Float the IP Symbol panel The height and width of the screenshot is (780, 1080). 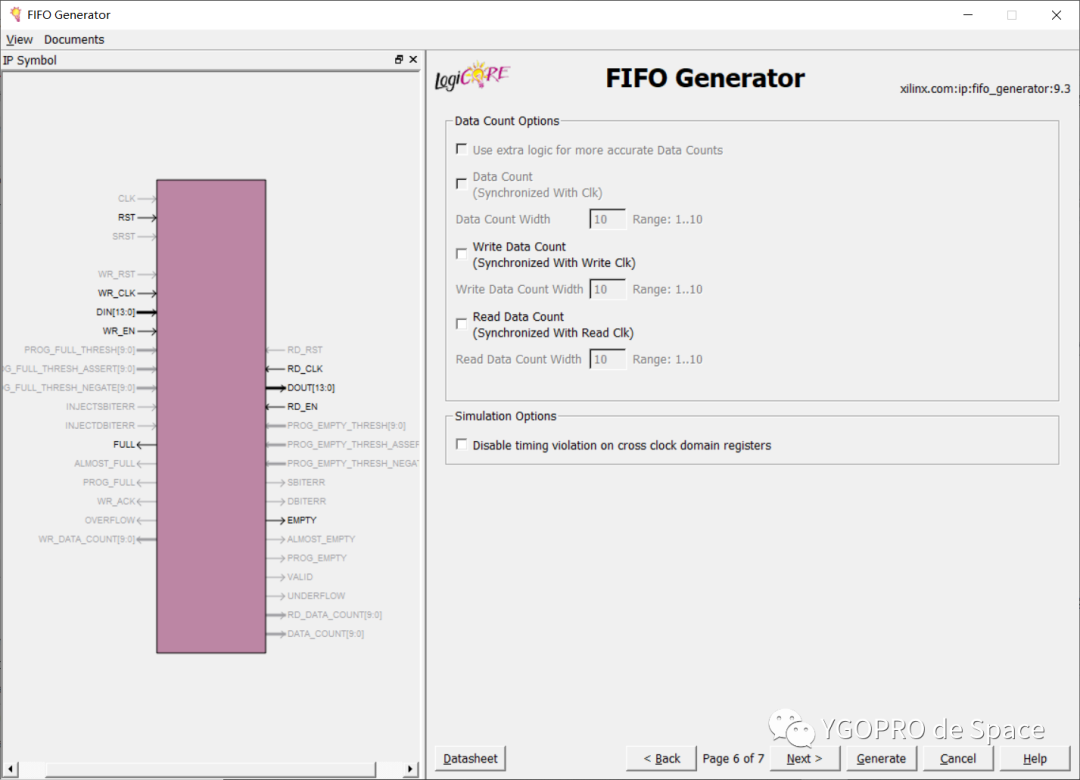click(x=399, y=60)
